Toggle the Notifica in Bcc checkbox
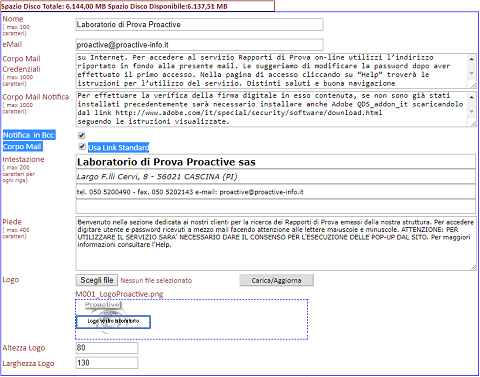This screenshot has width=480, height=377. (x=81, y=135)
